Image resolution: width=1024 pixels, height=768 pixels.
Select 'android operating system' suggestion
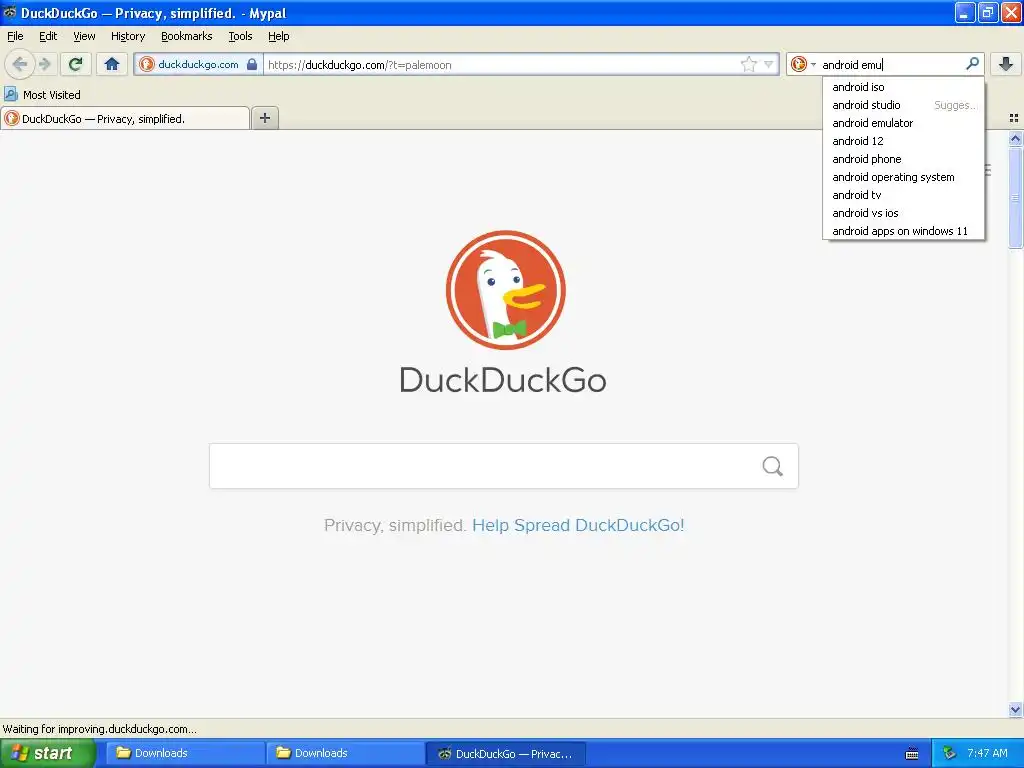click(903, 177)
